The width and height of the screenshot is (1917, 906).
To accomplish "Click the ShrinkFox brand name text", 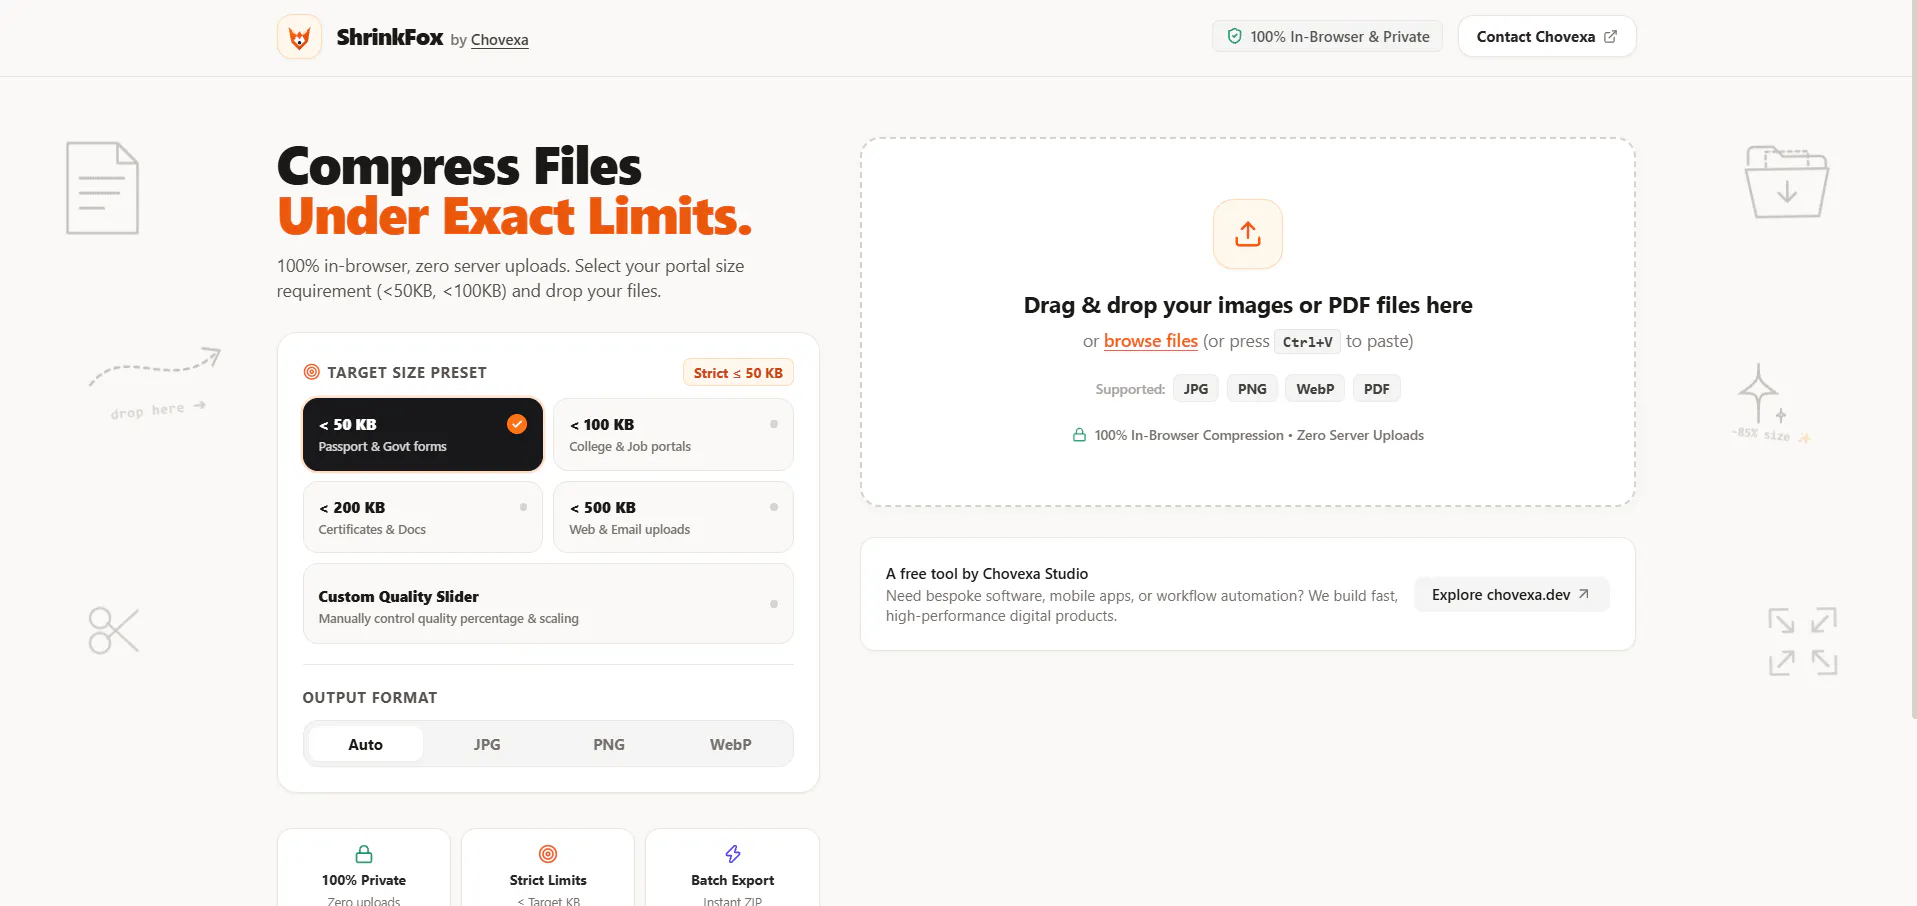I will [x=390, y=37].
